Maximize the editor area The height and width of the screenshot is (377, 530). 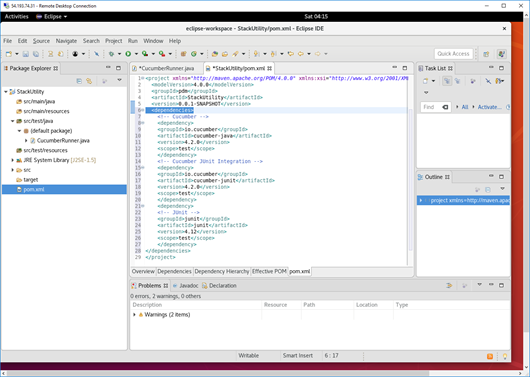click(x=405, y=68)
